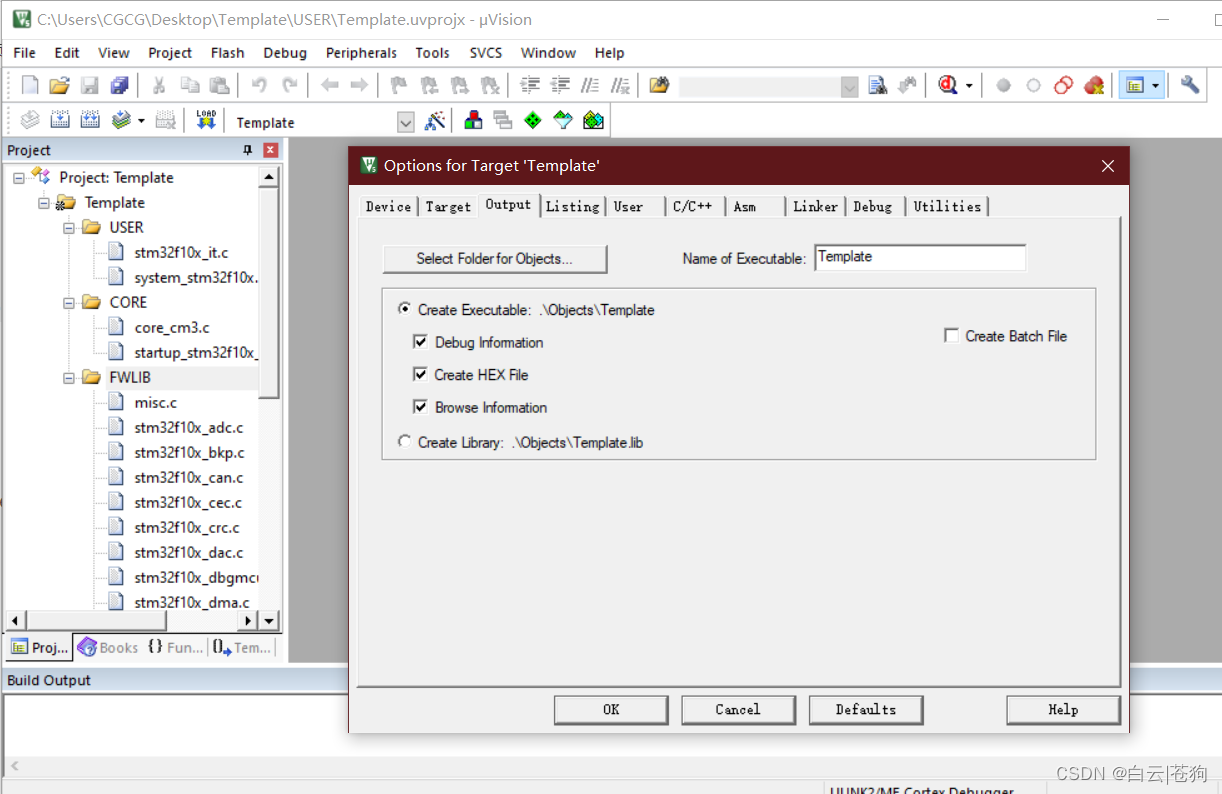The height and width of the screenshot is (794, 1222).
Task: Switch to the Device tab
Action: (388, 206)
